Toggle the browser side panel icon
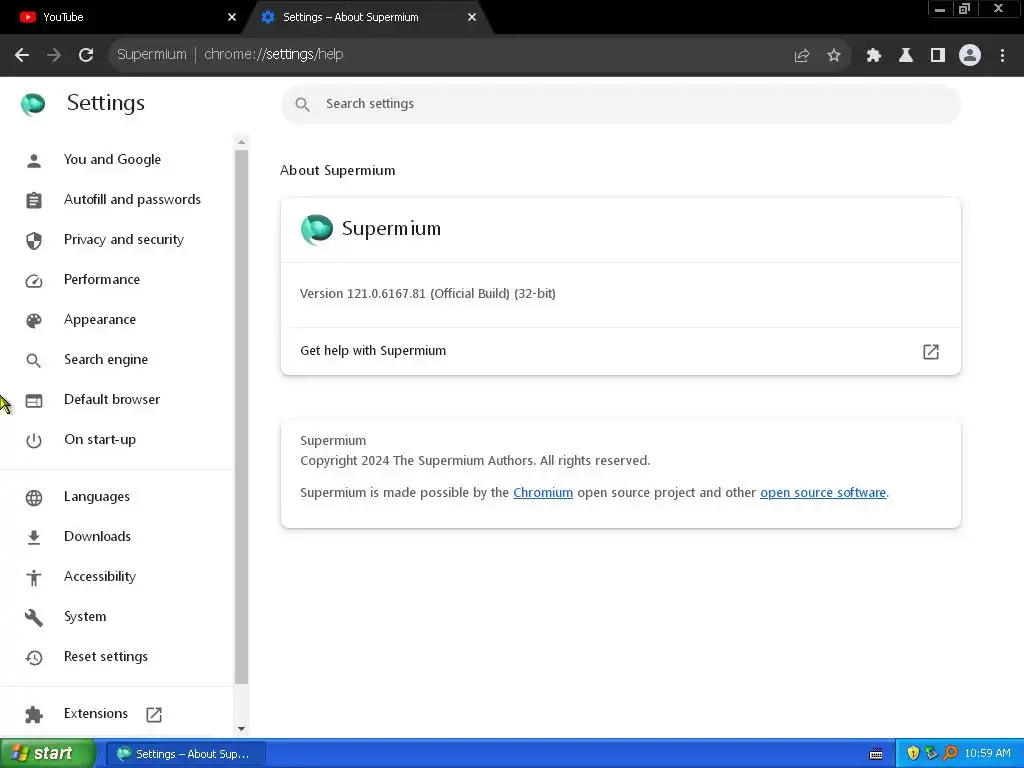The width and height of the screenshot is (1024, 768). [938, 56]
